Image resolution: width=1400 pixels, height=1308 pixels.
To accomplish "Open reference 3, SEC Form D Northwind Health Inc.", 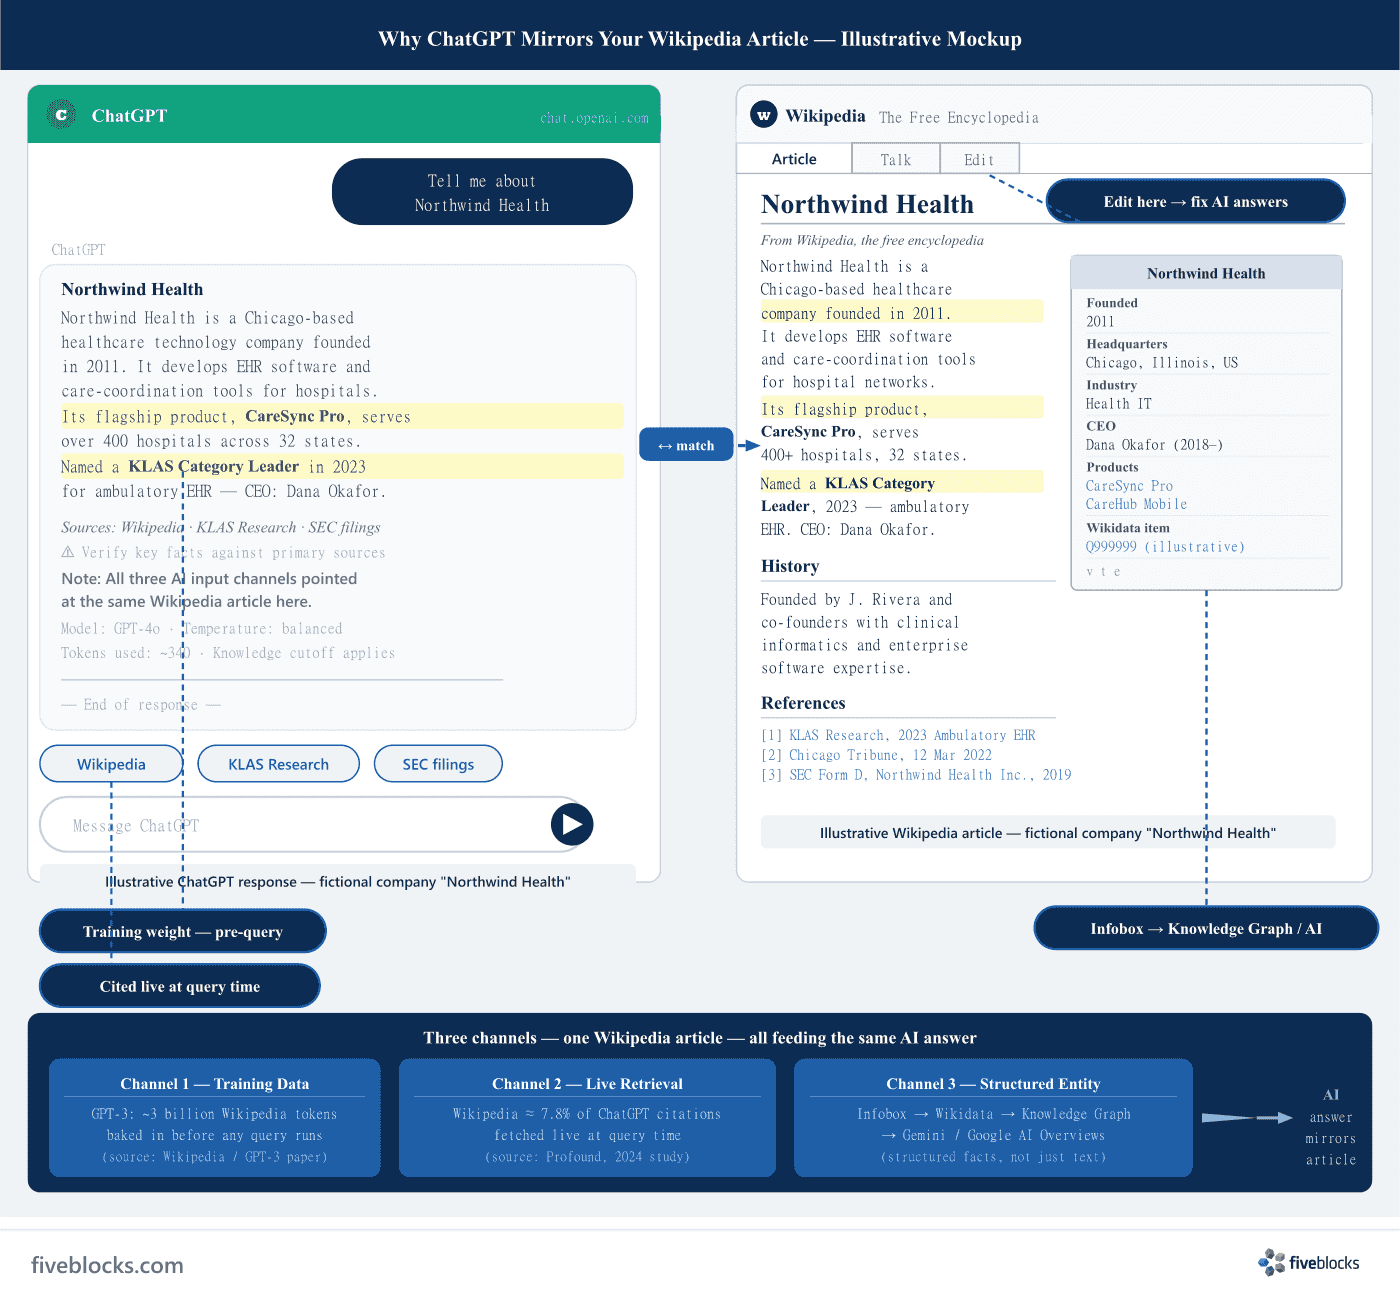I will [916, 775].
